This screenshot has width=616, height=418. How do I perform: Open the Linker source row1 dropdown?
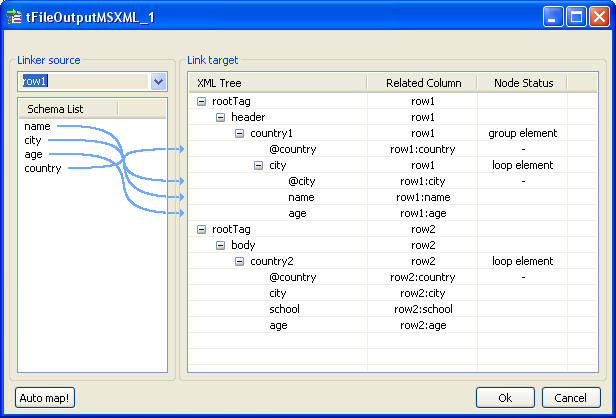tap(158, 82)
